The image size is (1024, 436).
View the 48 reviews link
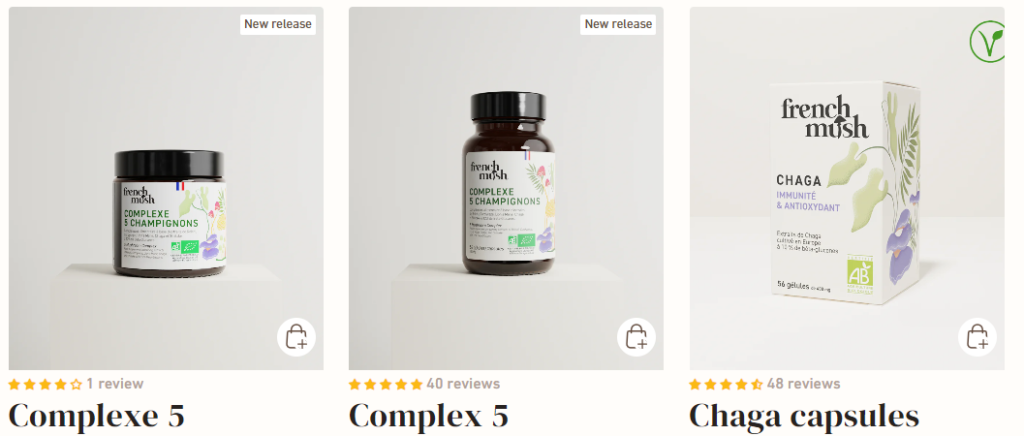[804, 384]
